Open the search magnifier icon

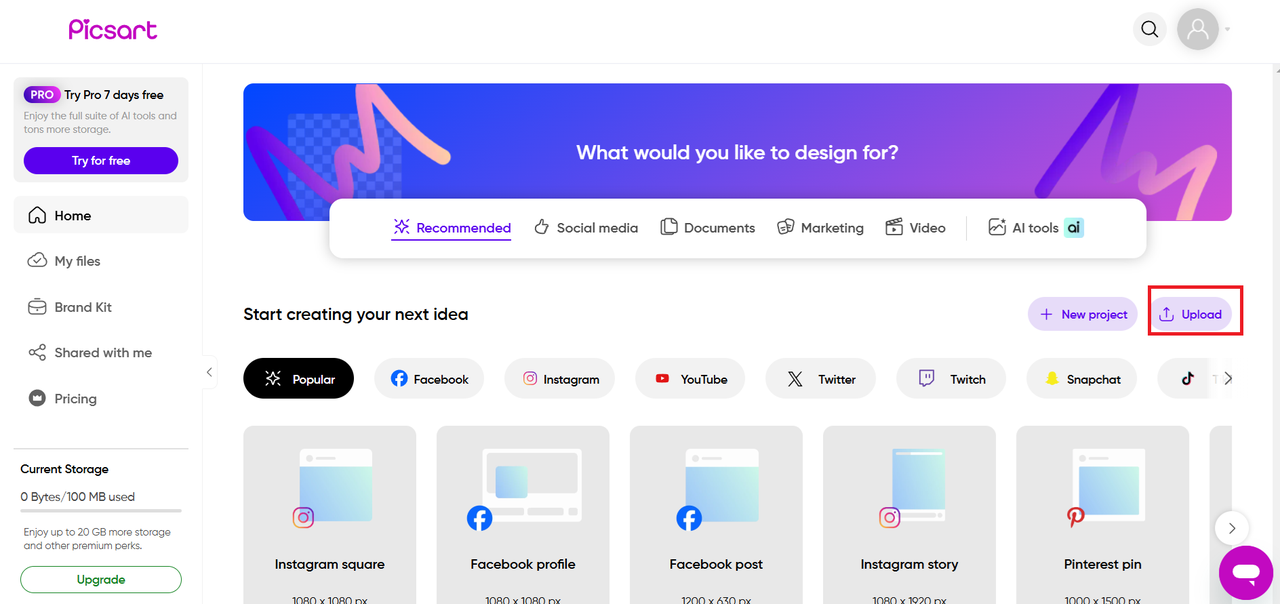pos(1150,29)
